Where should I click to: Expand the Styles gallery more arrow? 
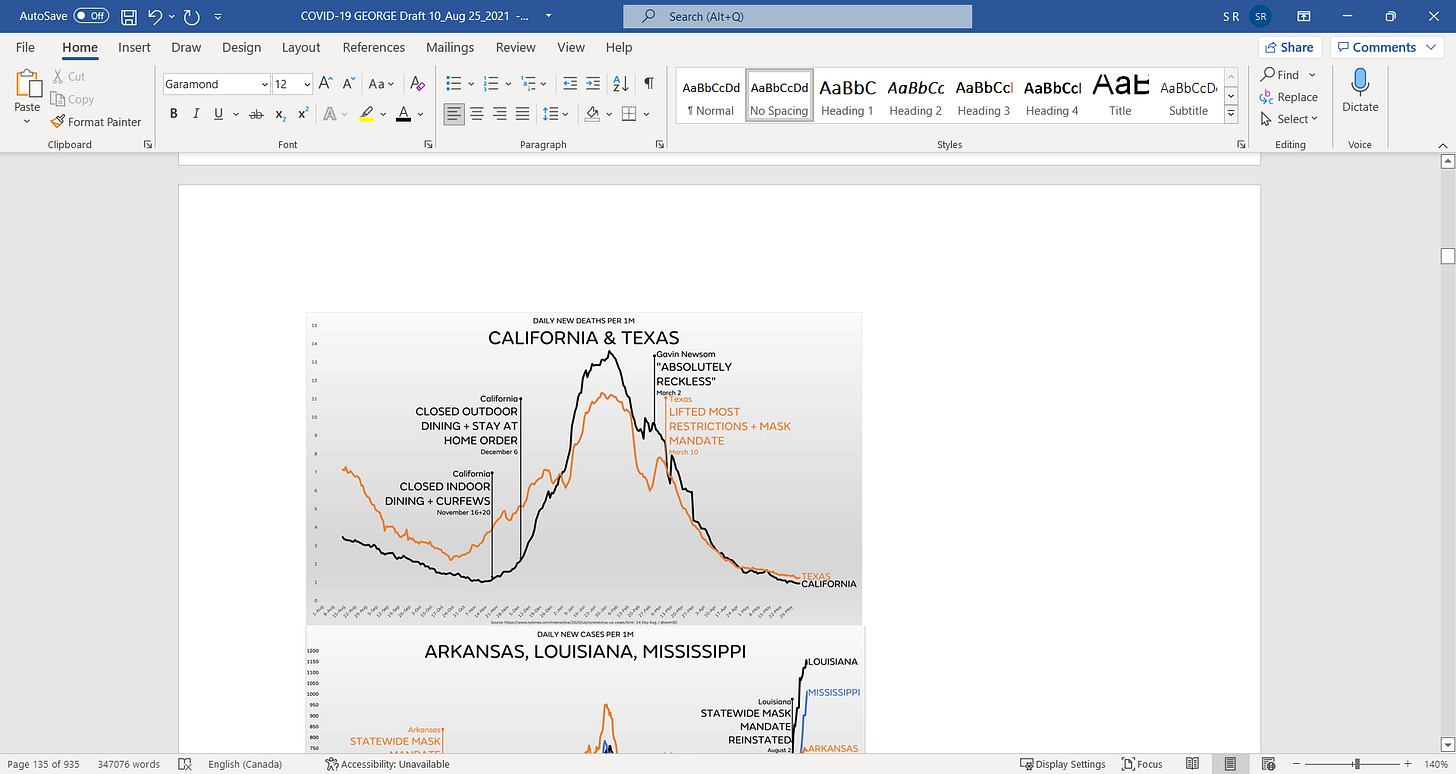point(1231,115)
